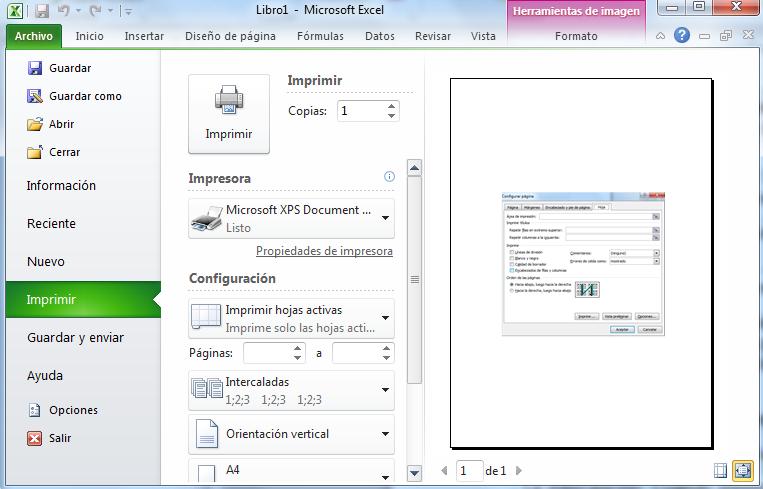Open the Información section
Viewport: 763px width, 489px height.
61,185
